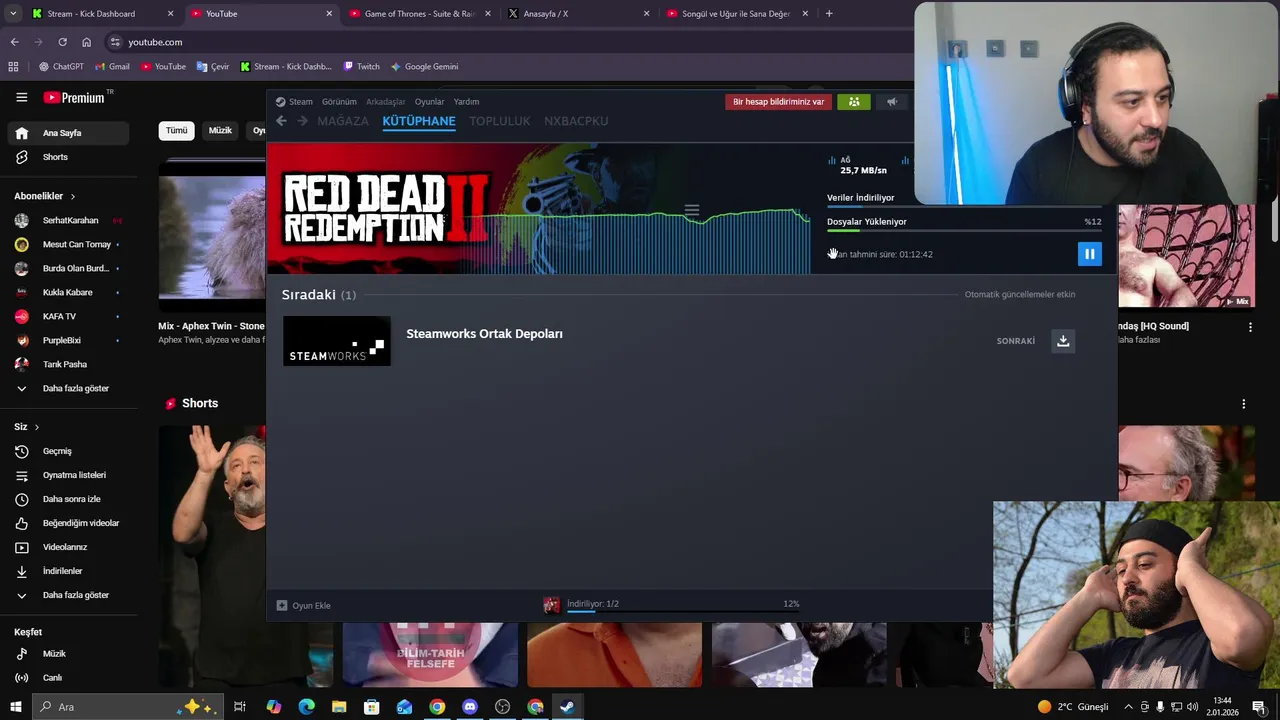Open Görünüm menu in Steam
Viewport: 1280px width, 720px height.
pyautogui.click(x=339, y=101)
